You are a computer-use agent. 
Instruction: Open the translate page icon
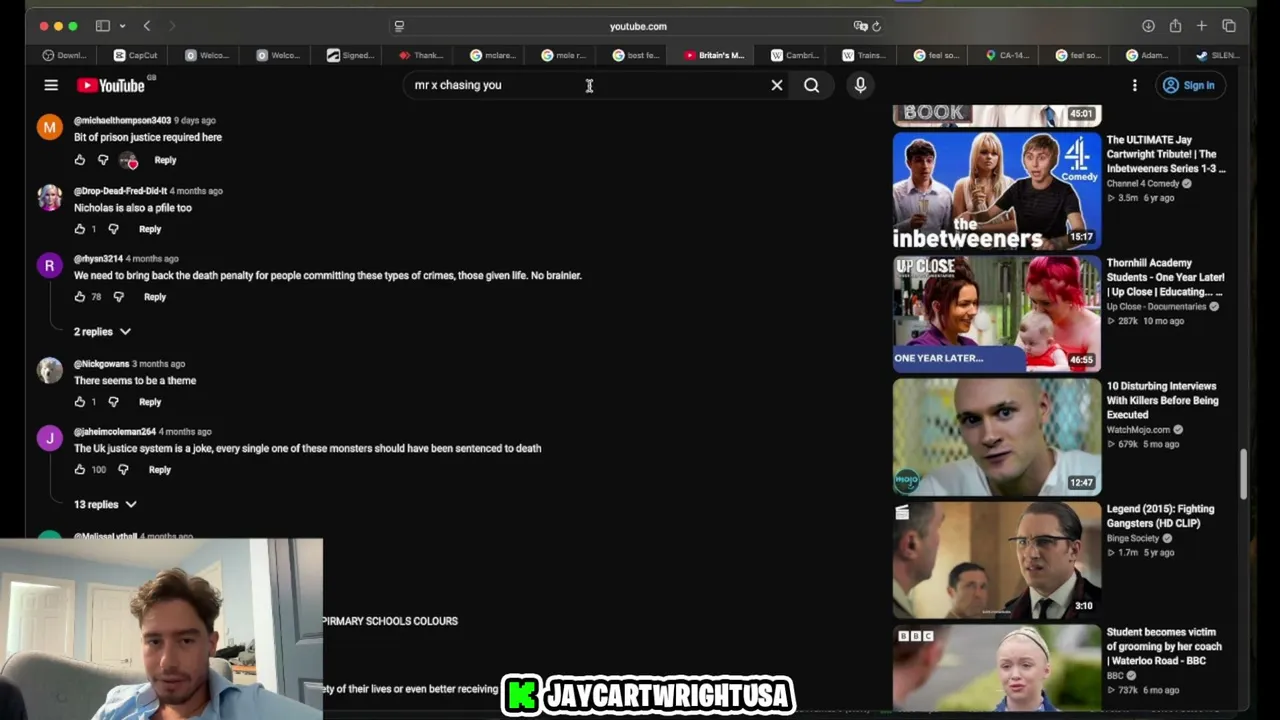pyautogui.click(x=860, y=26)
